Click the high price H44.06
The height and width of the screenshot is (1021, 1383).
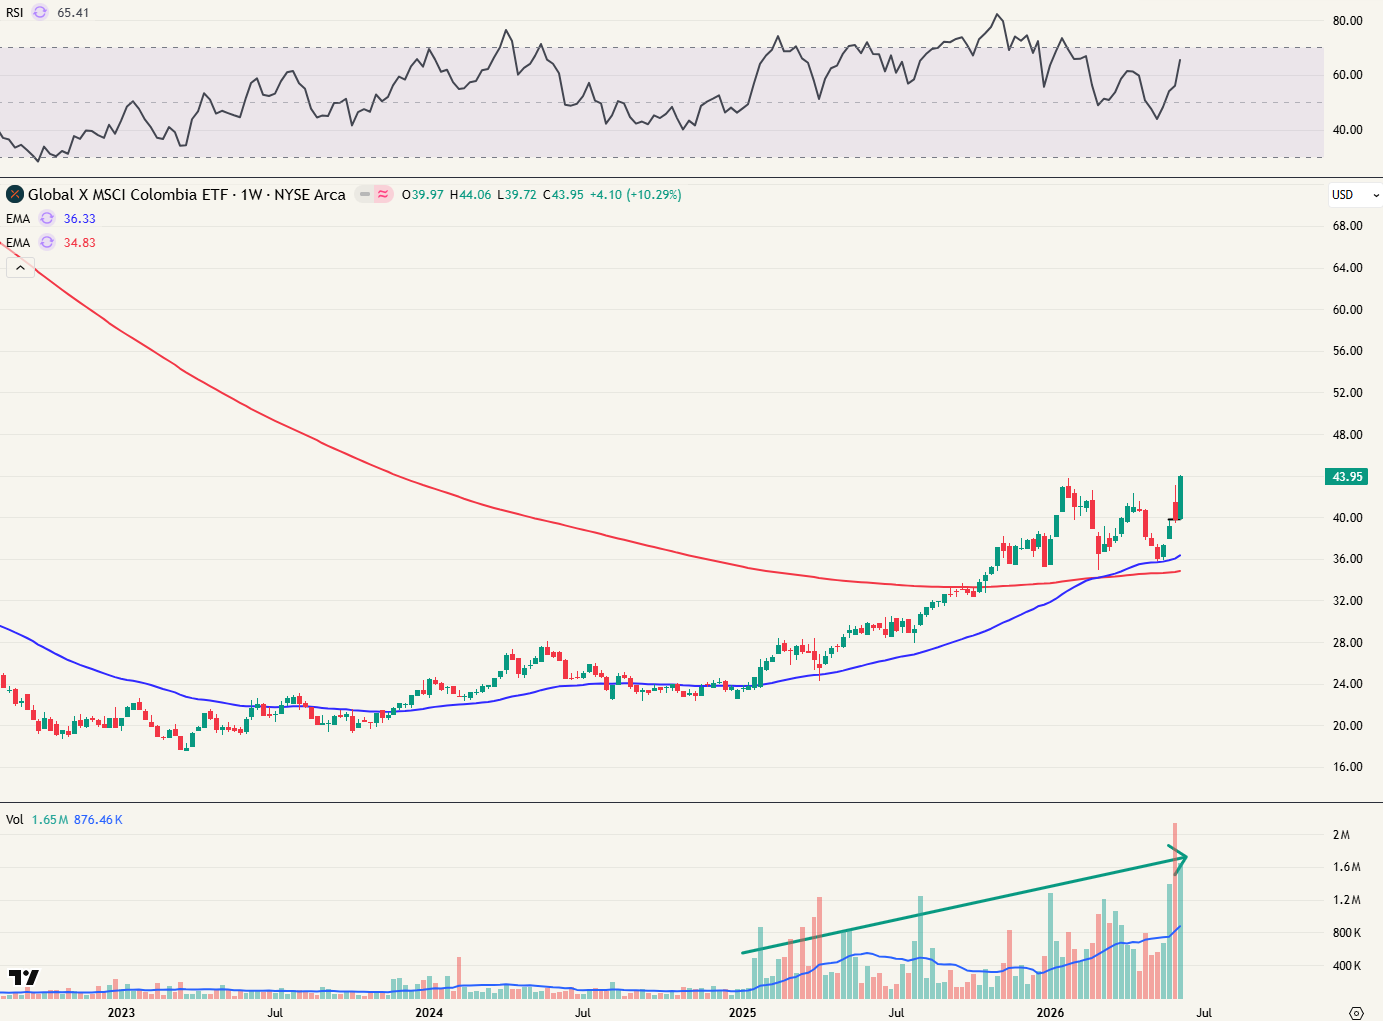click(x=471, y=195)
